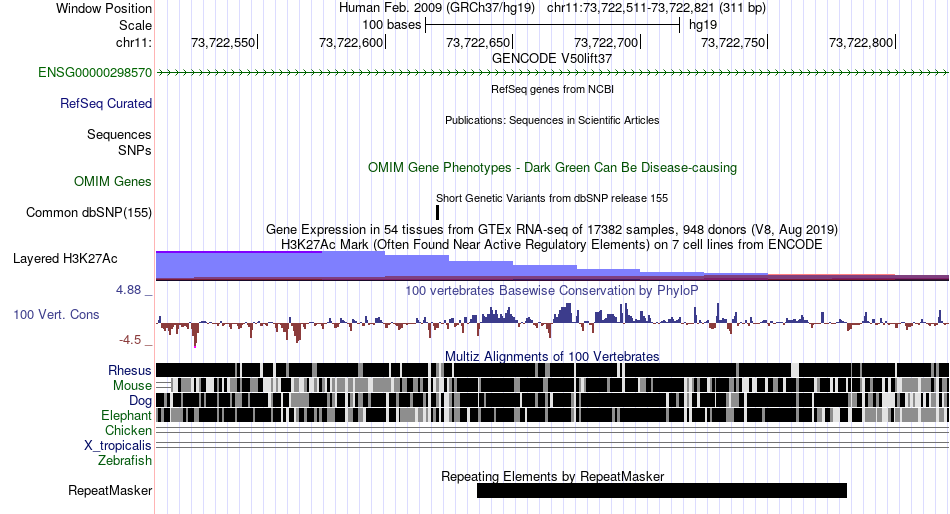950x514 pixels.
Task: Click the Window Position label
Action: 104,8
